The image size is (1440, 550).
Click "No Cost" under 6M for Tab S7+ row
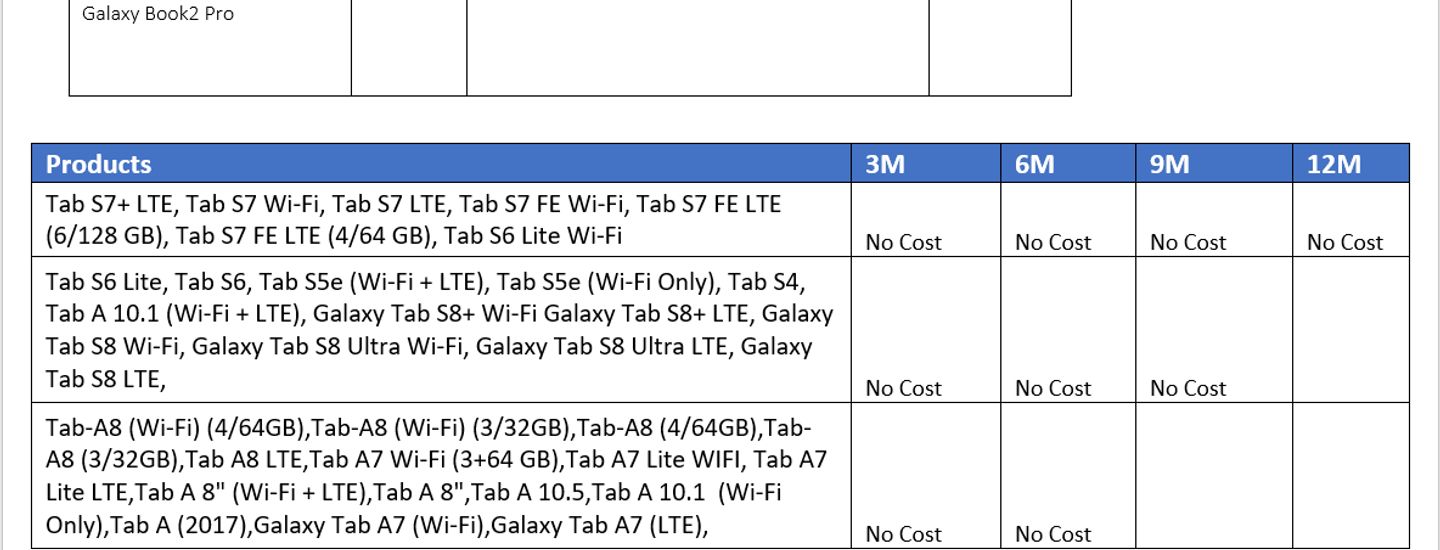[1053, 242]
